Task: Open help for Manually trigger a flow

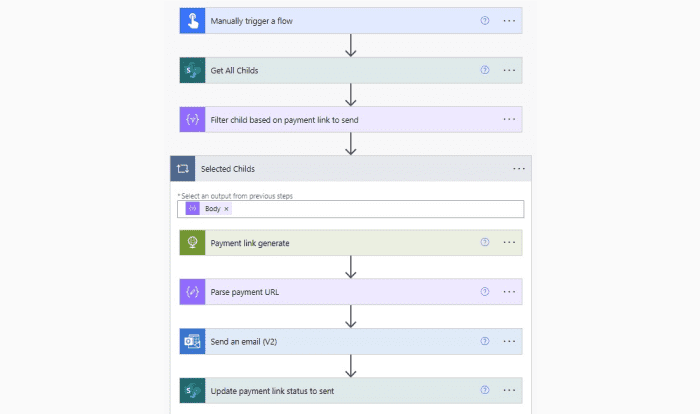Action: pos(485,20)
